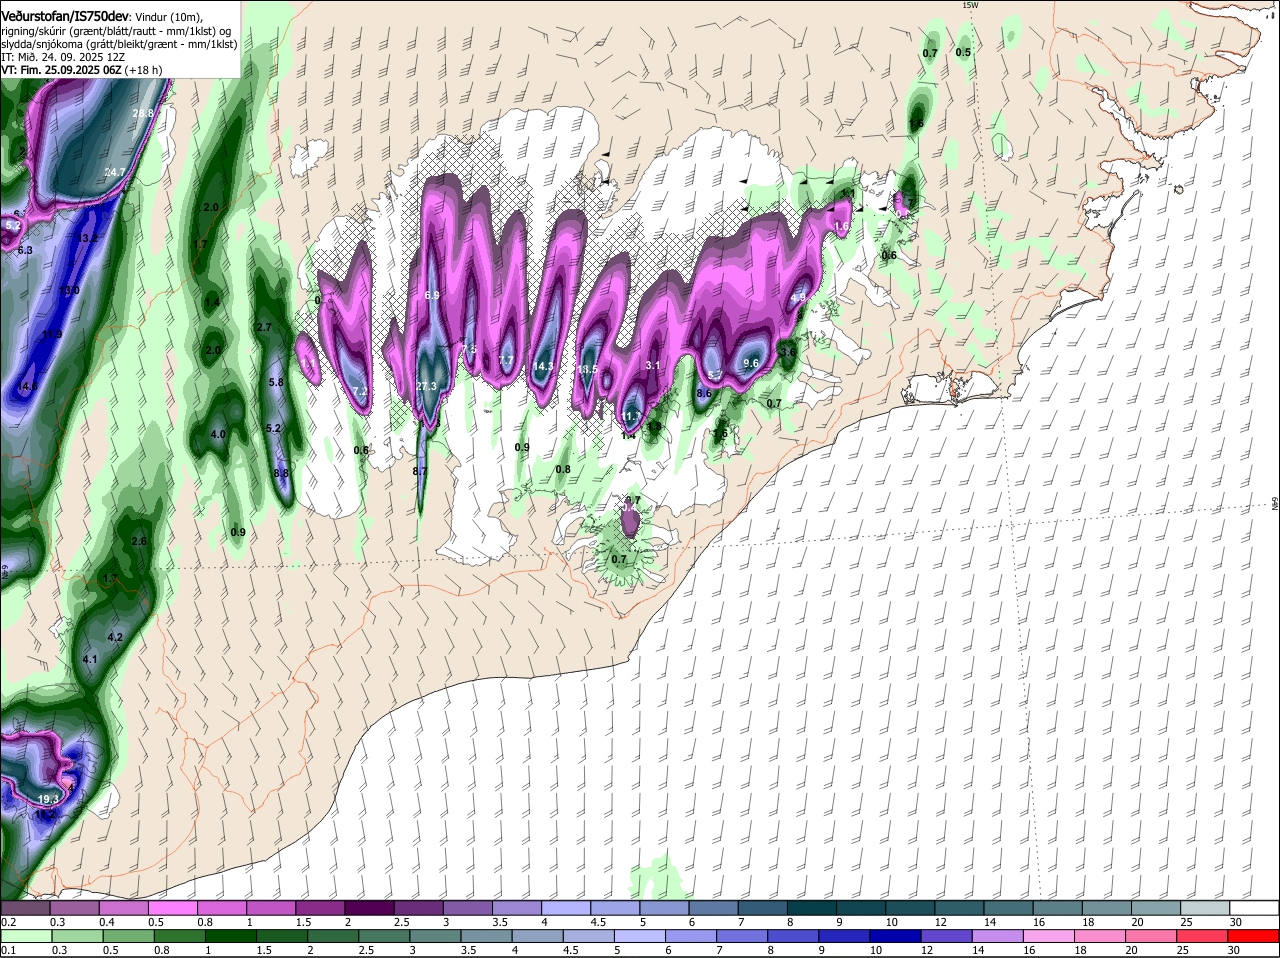This screenshot has height=958, width=1280.
Task: Click the dark green swatch between 1 and 1.5
Action: point(233,936)
